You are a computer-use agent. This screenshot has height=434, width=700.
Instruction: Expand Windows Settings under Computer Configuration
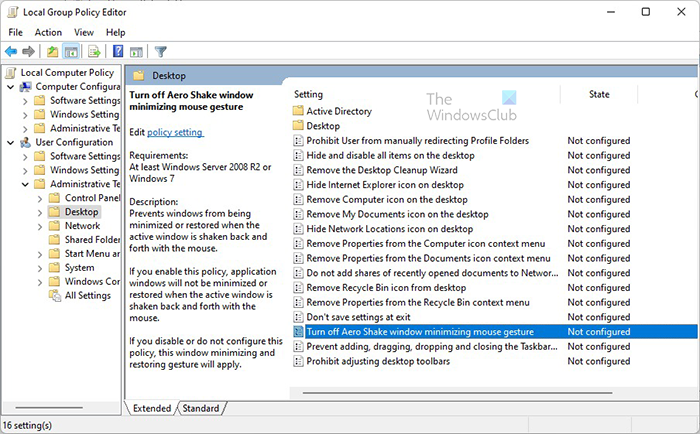click(x=25, y=115)
